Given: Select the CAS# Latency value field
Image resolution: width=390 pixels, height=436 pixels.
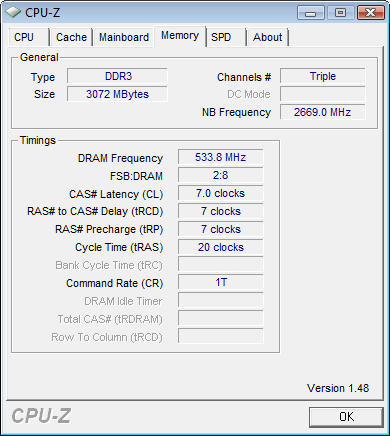Looking at the screenshot, I should click(x=221, y=193).
